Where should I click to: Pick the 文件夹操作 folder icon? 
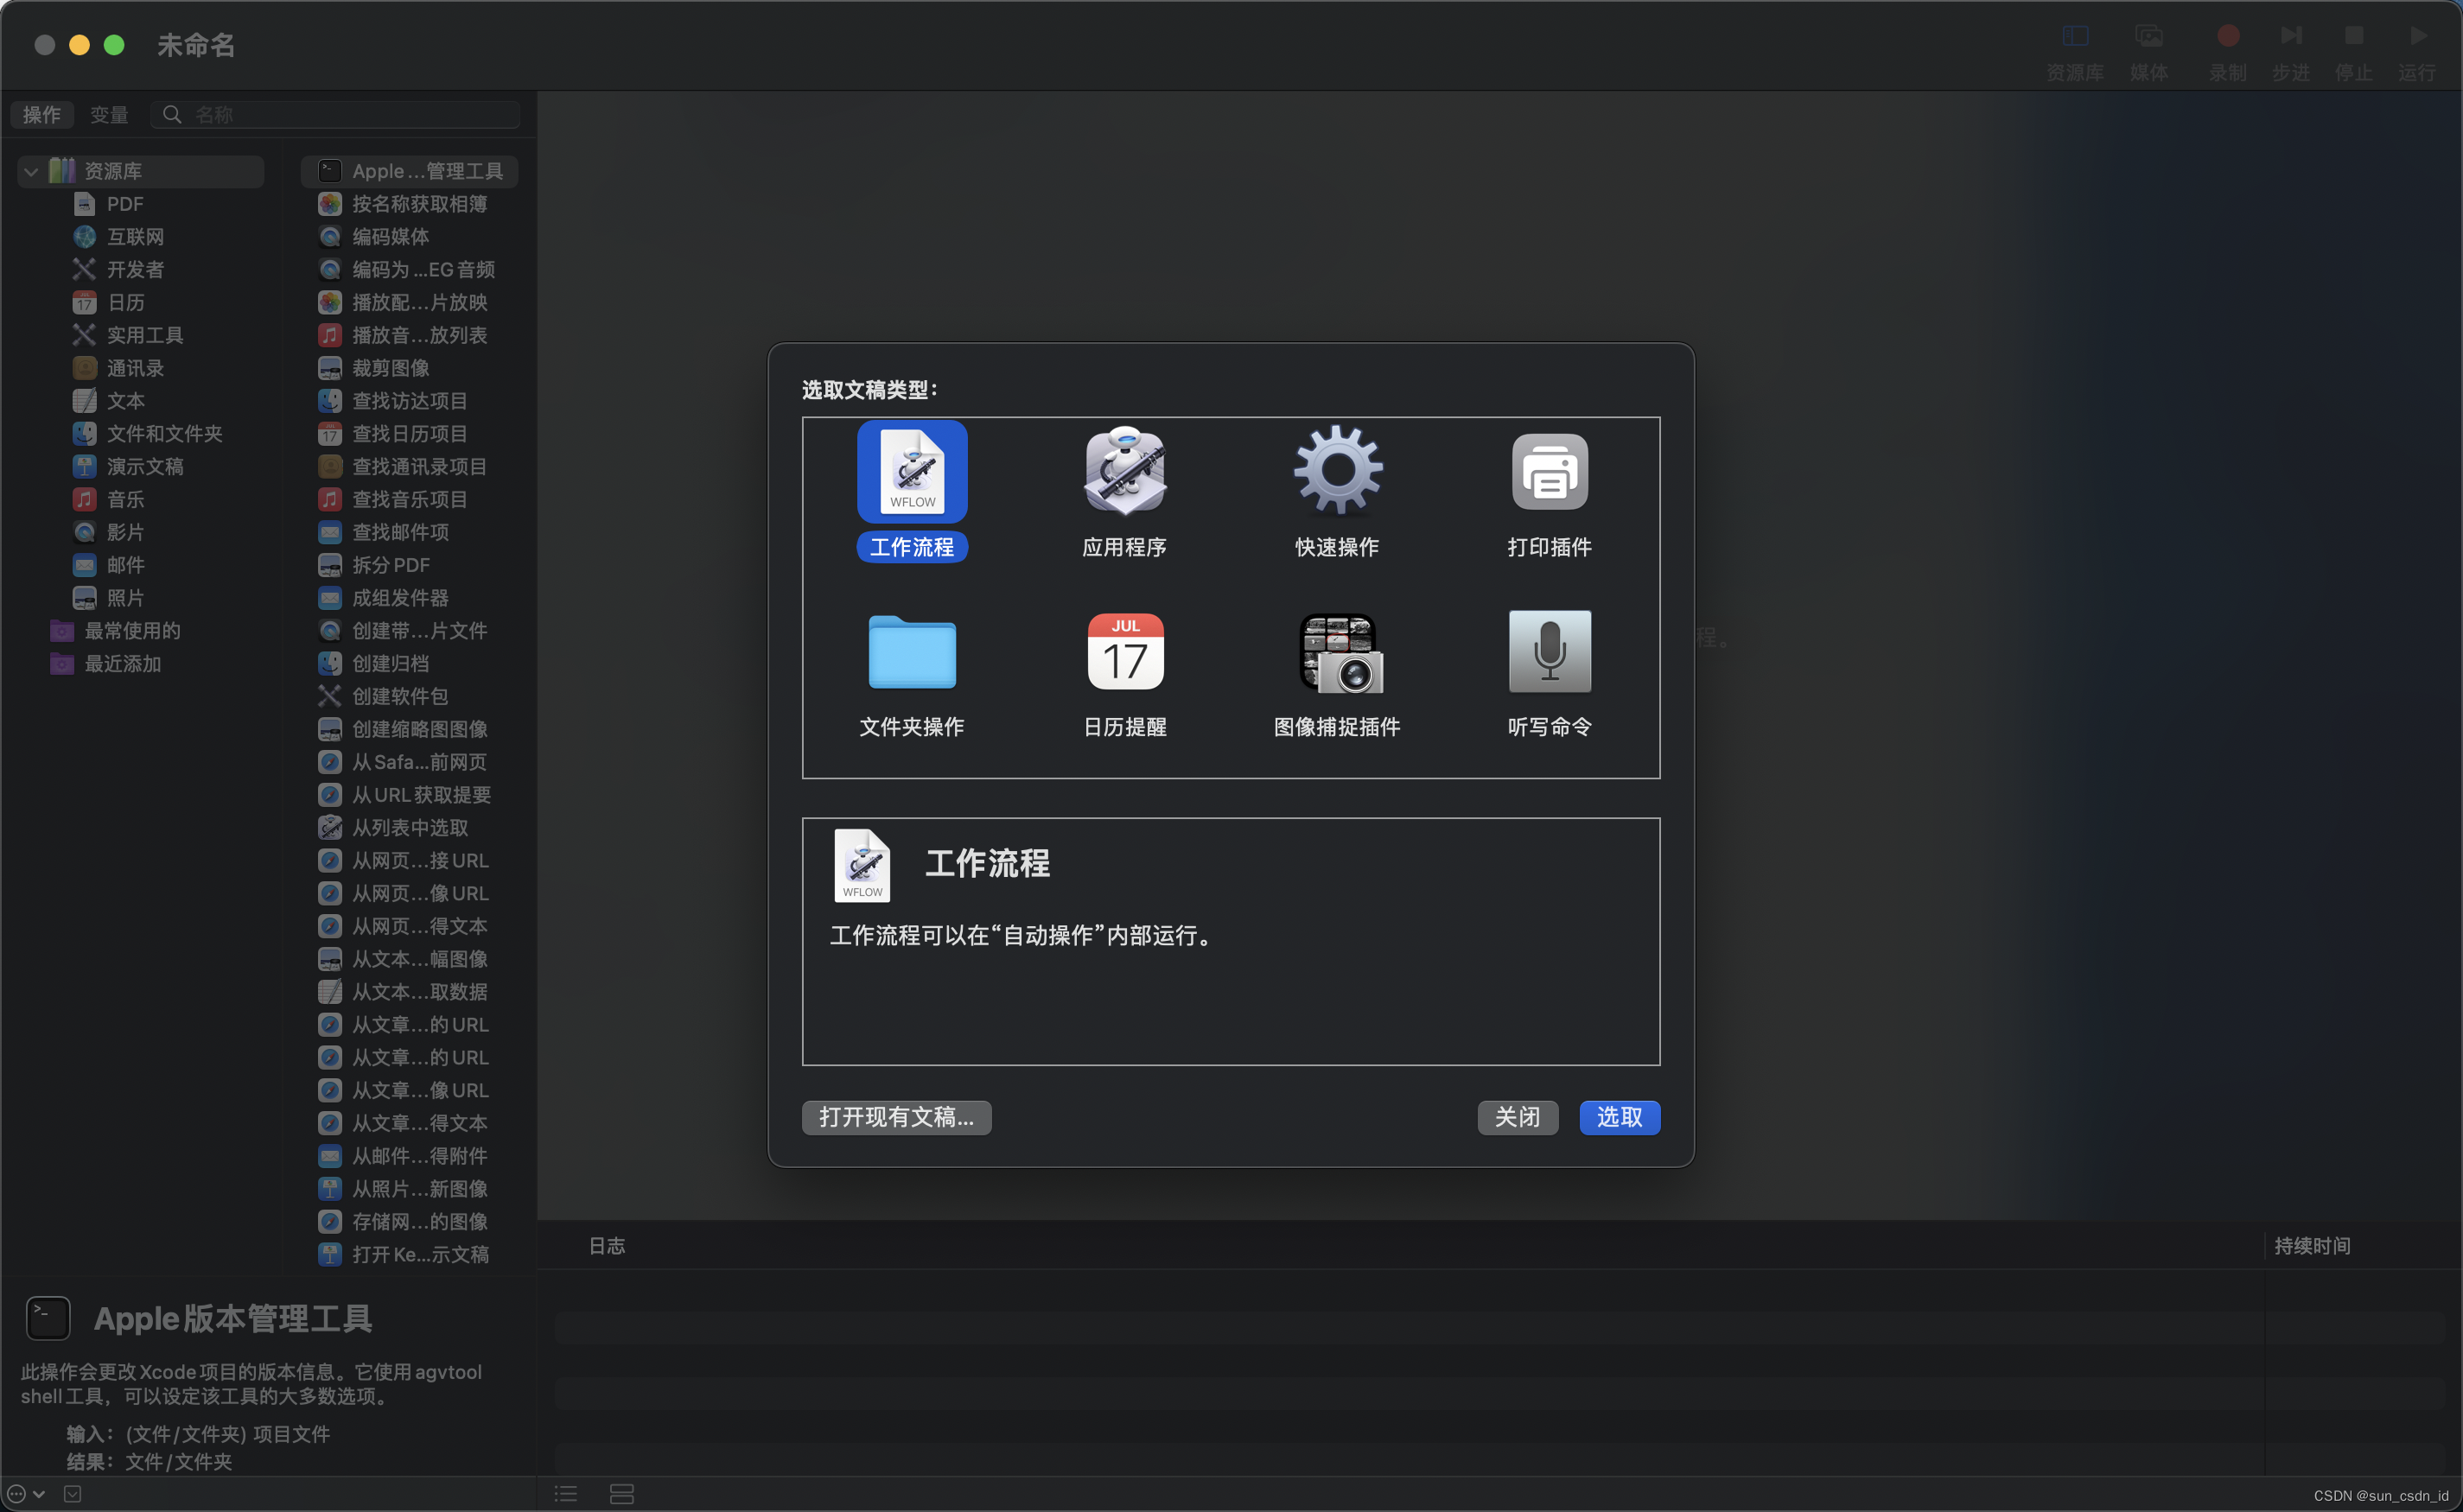tap(911, 652)
